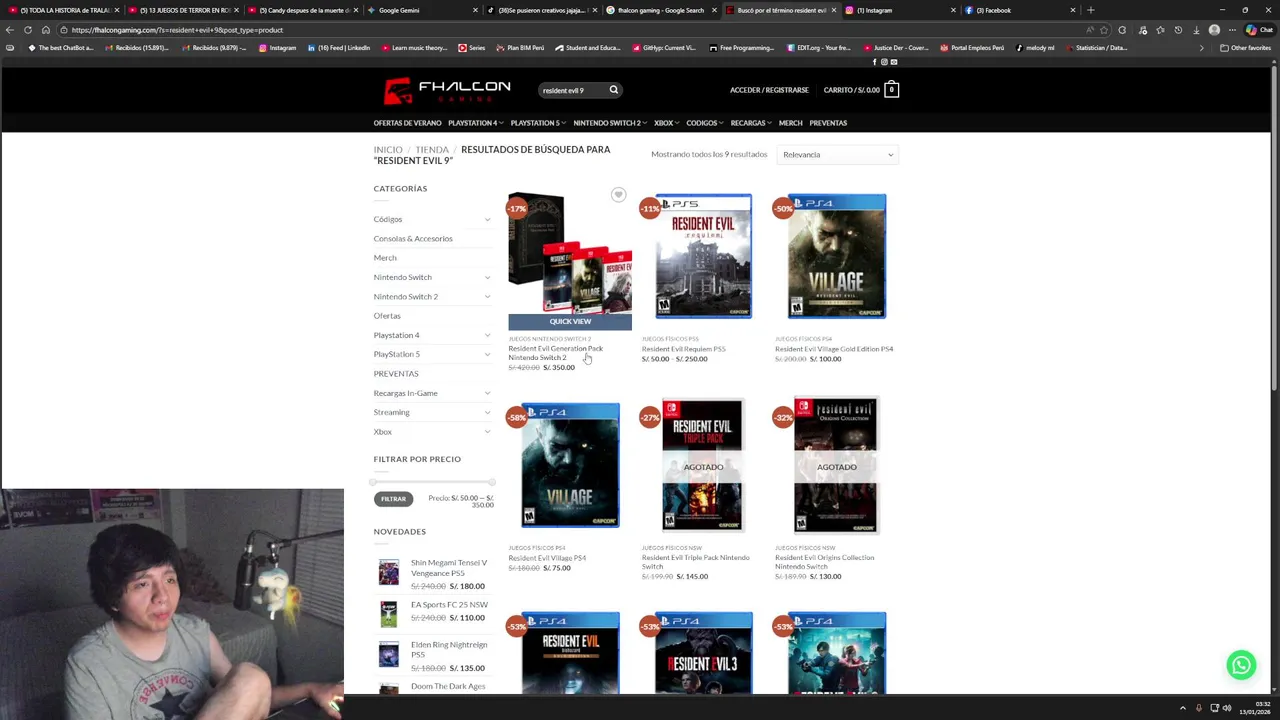Open Resident Evil Triple Pack title link
The image size is (1280, 720).
pyautogui.click(x=695, y=562)
